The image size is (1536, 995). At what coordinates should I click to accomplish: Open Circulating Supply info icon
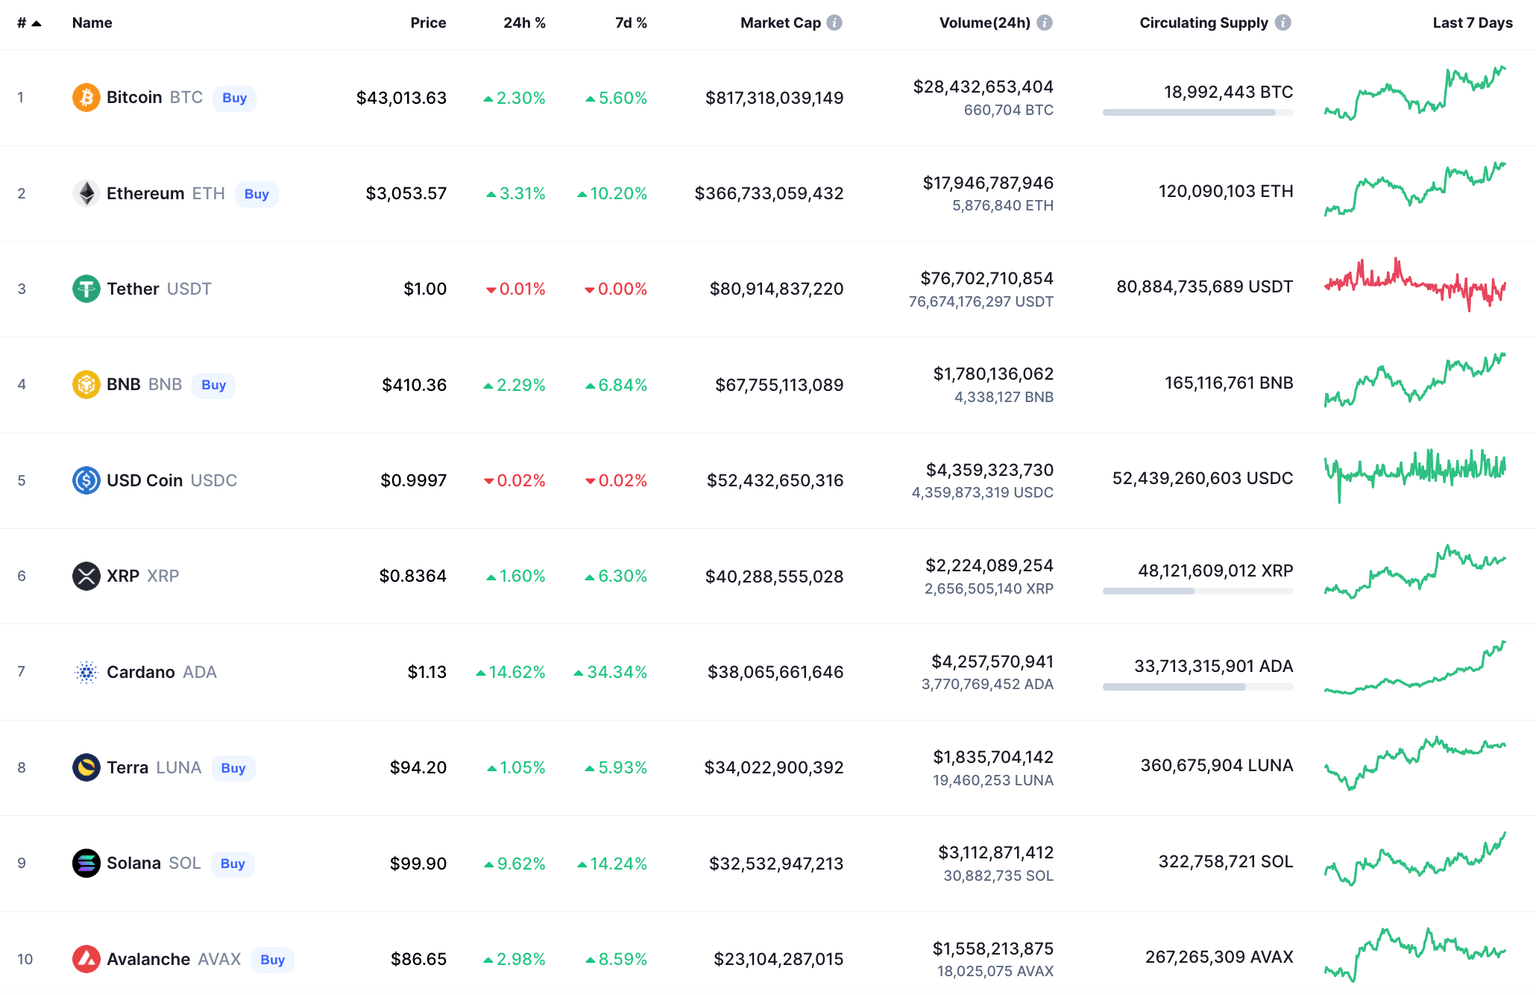pyautogui.click(x=1283, y=23)
